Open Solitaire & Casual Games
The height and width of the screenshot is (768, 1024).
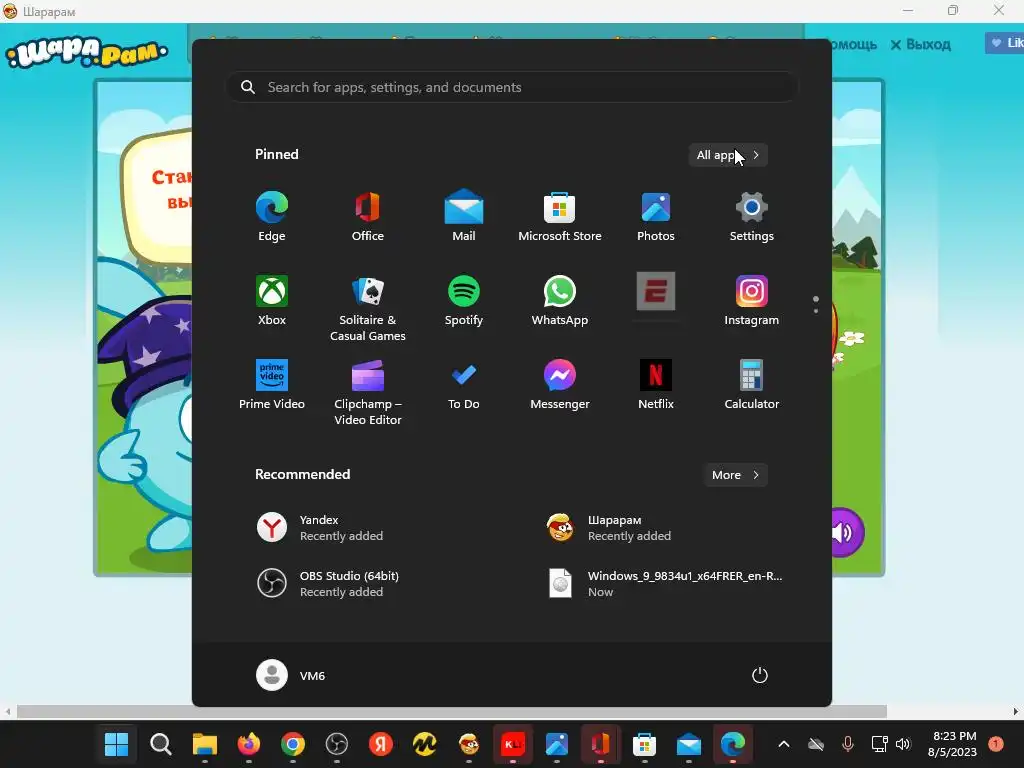(x=368, y=308)
